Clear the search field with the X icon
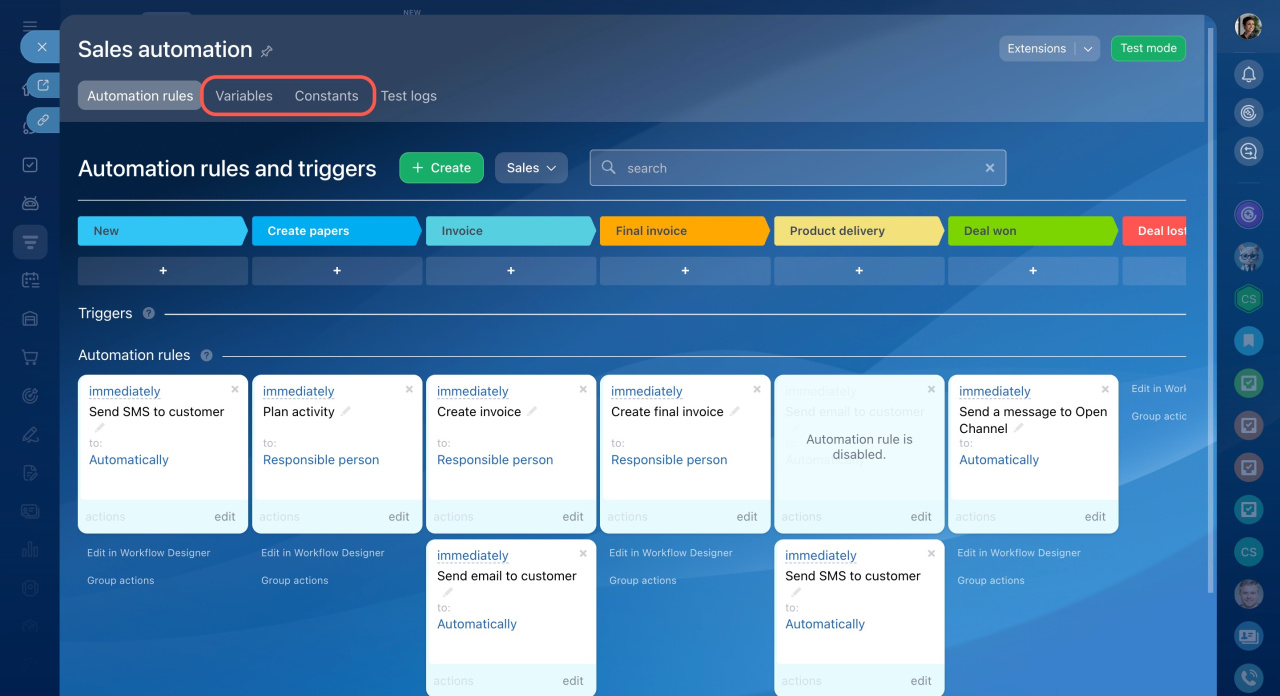Viewport: 1280px width, 696px height. pyautogui.click(x=990, y=168)
